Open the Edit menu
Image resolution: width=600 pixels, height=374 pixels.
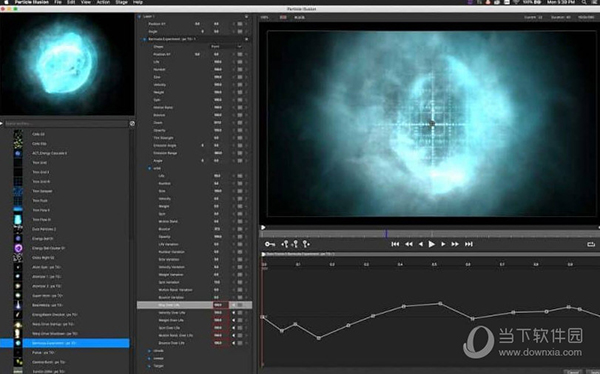click(71, 2)
